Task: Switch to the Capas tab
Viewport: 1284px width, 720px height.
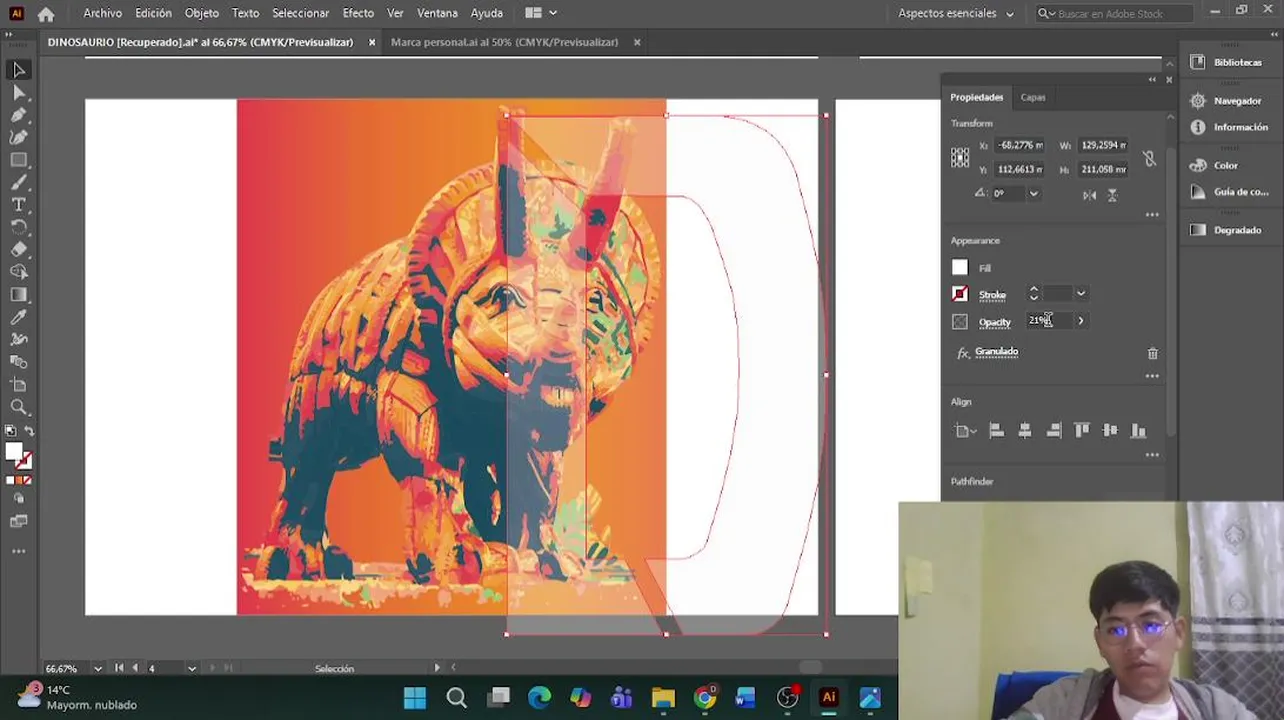Action: 1033,98
